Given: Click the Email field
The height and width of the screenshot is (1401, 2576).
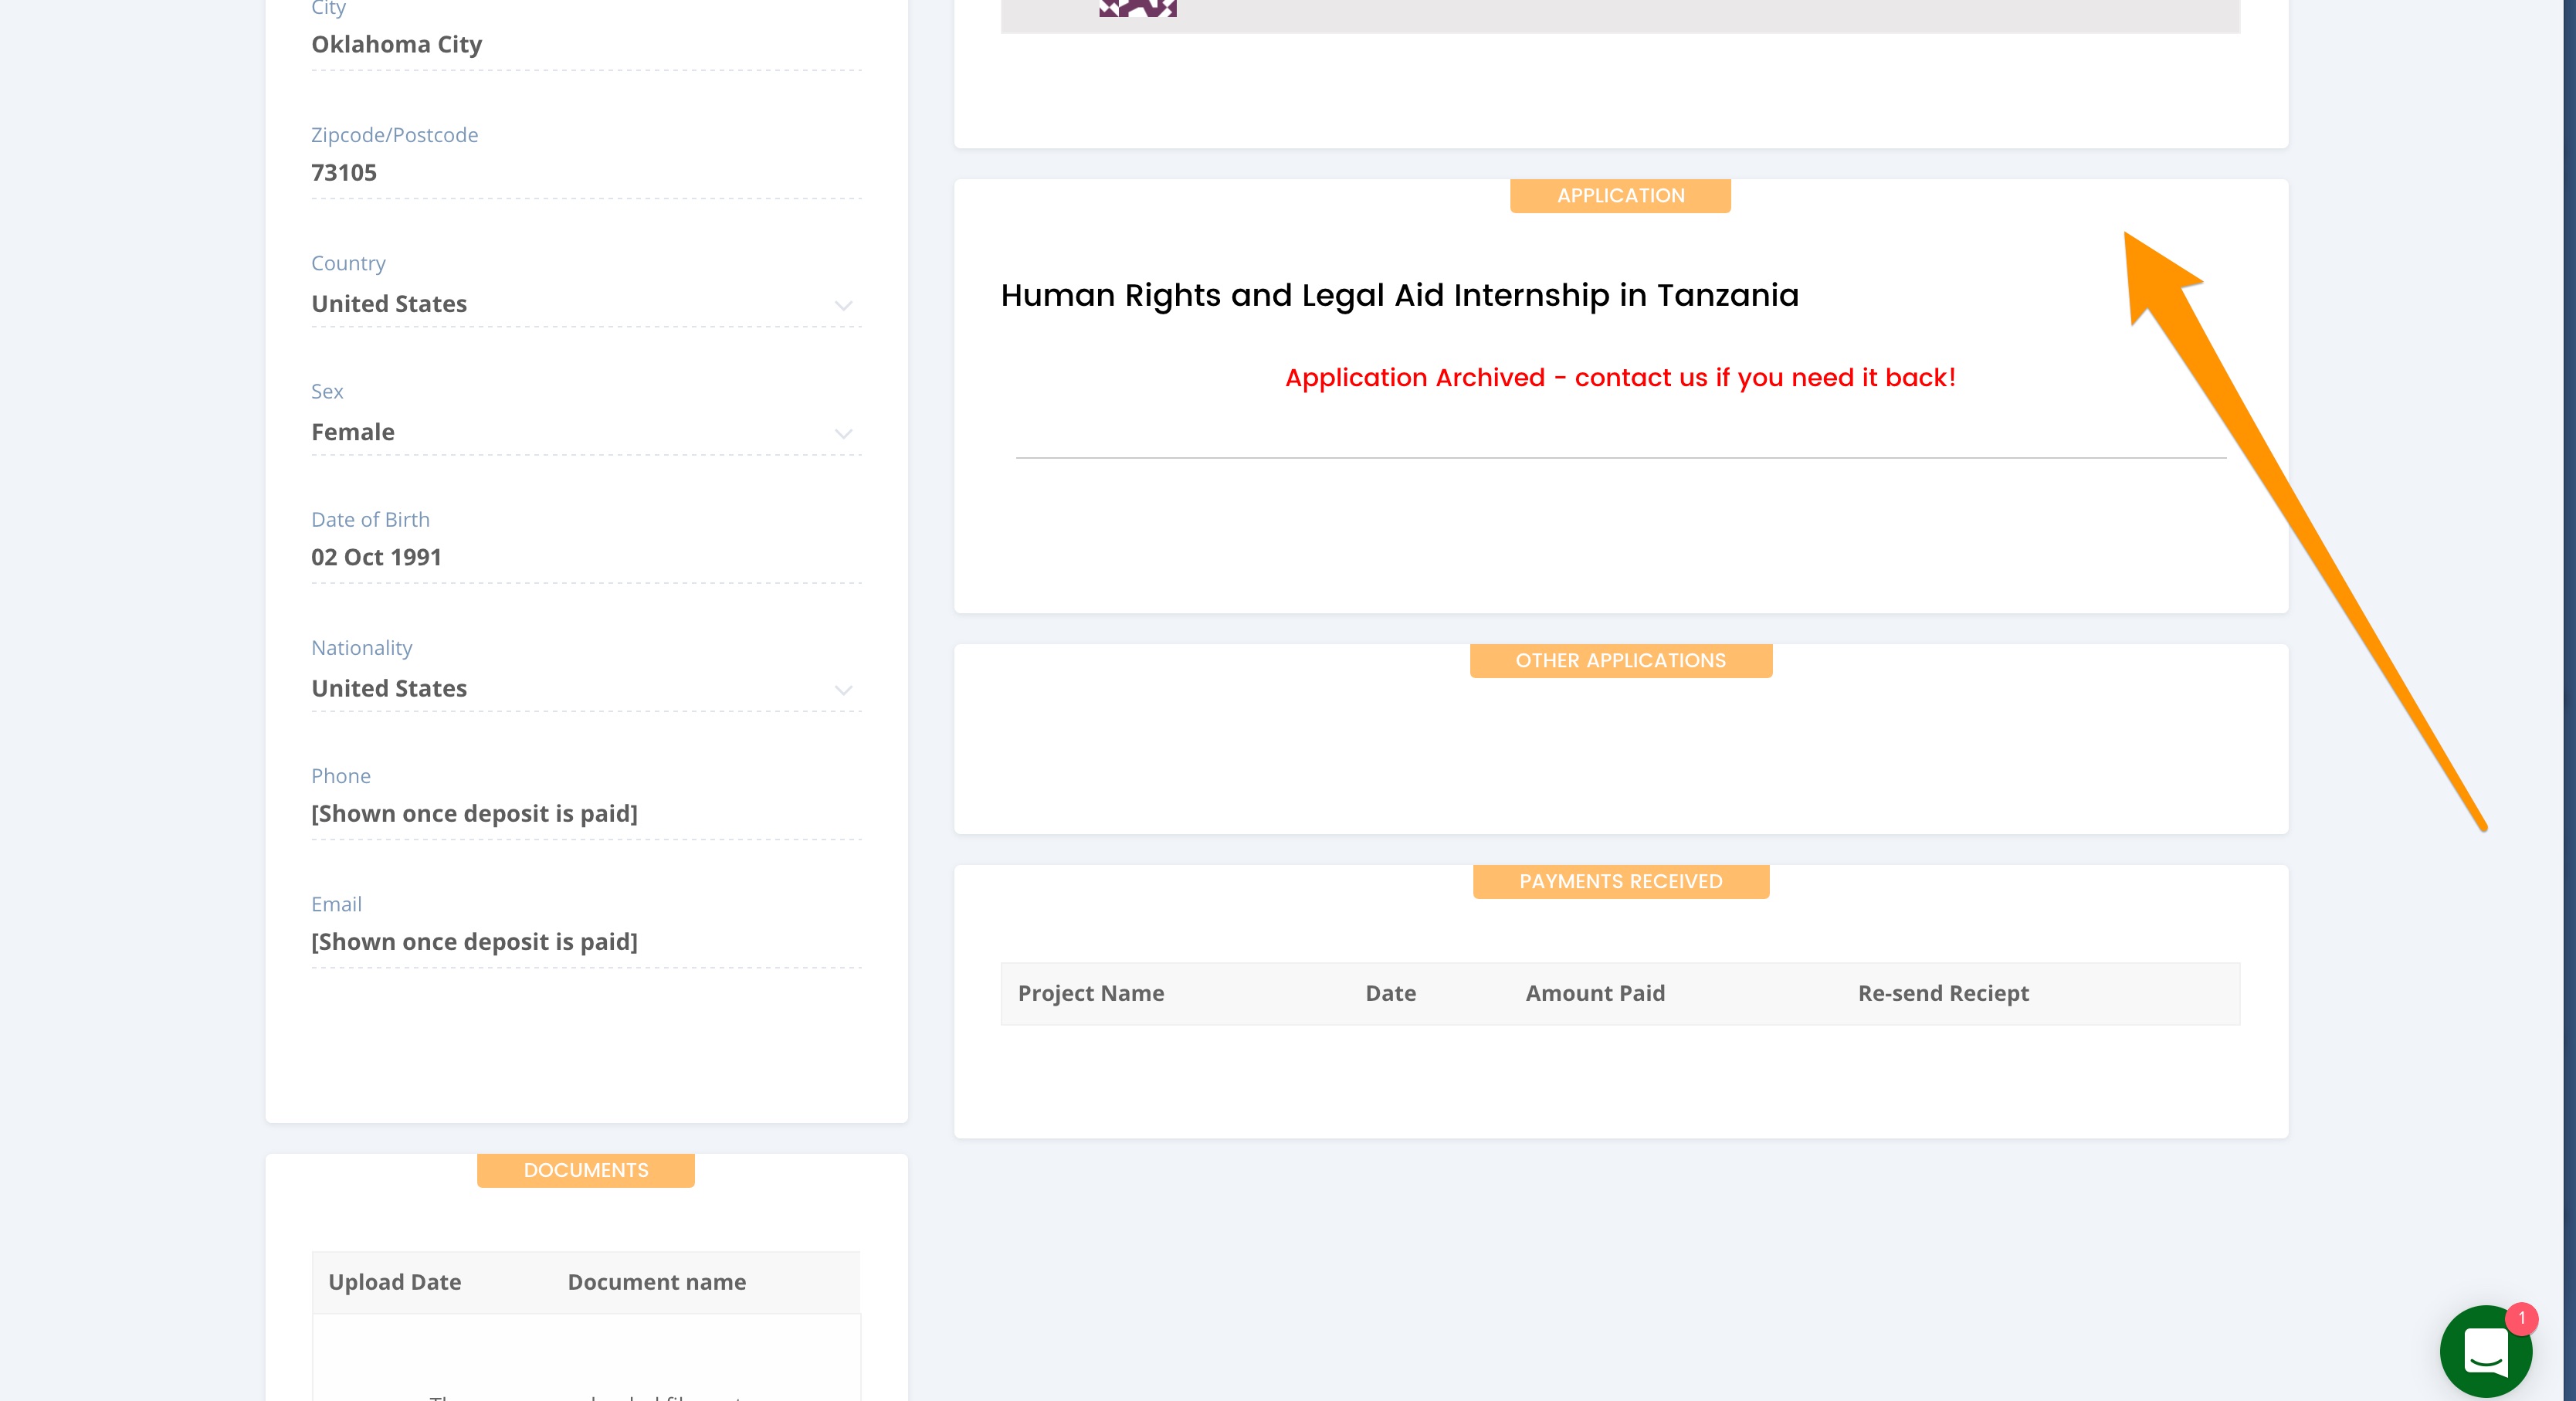Looking at the screenshot, I should tap(585, 941).
